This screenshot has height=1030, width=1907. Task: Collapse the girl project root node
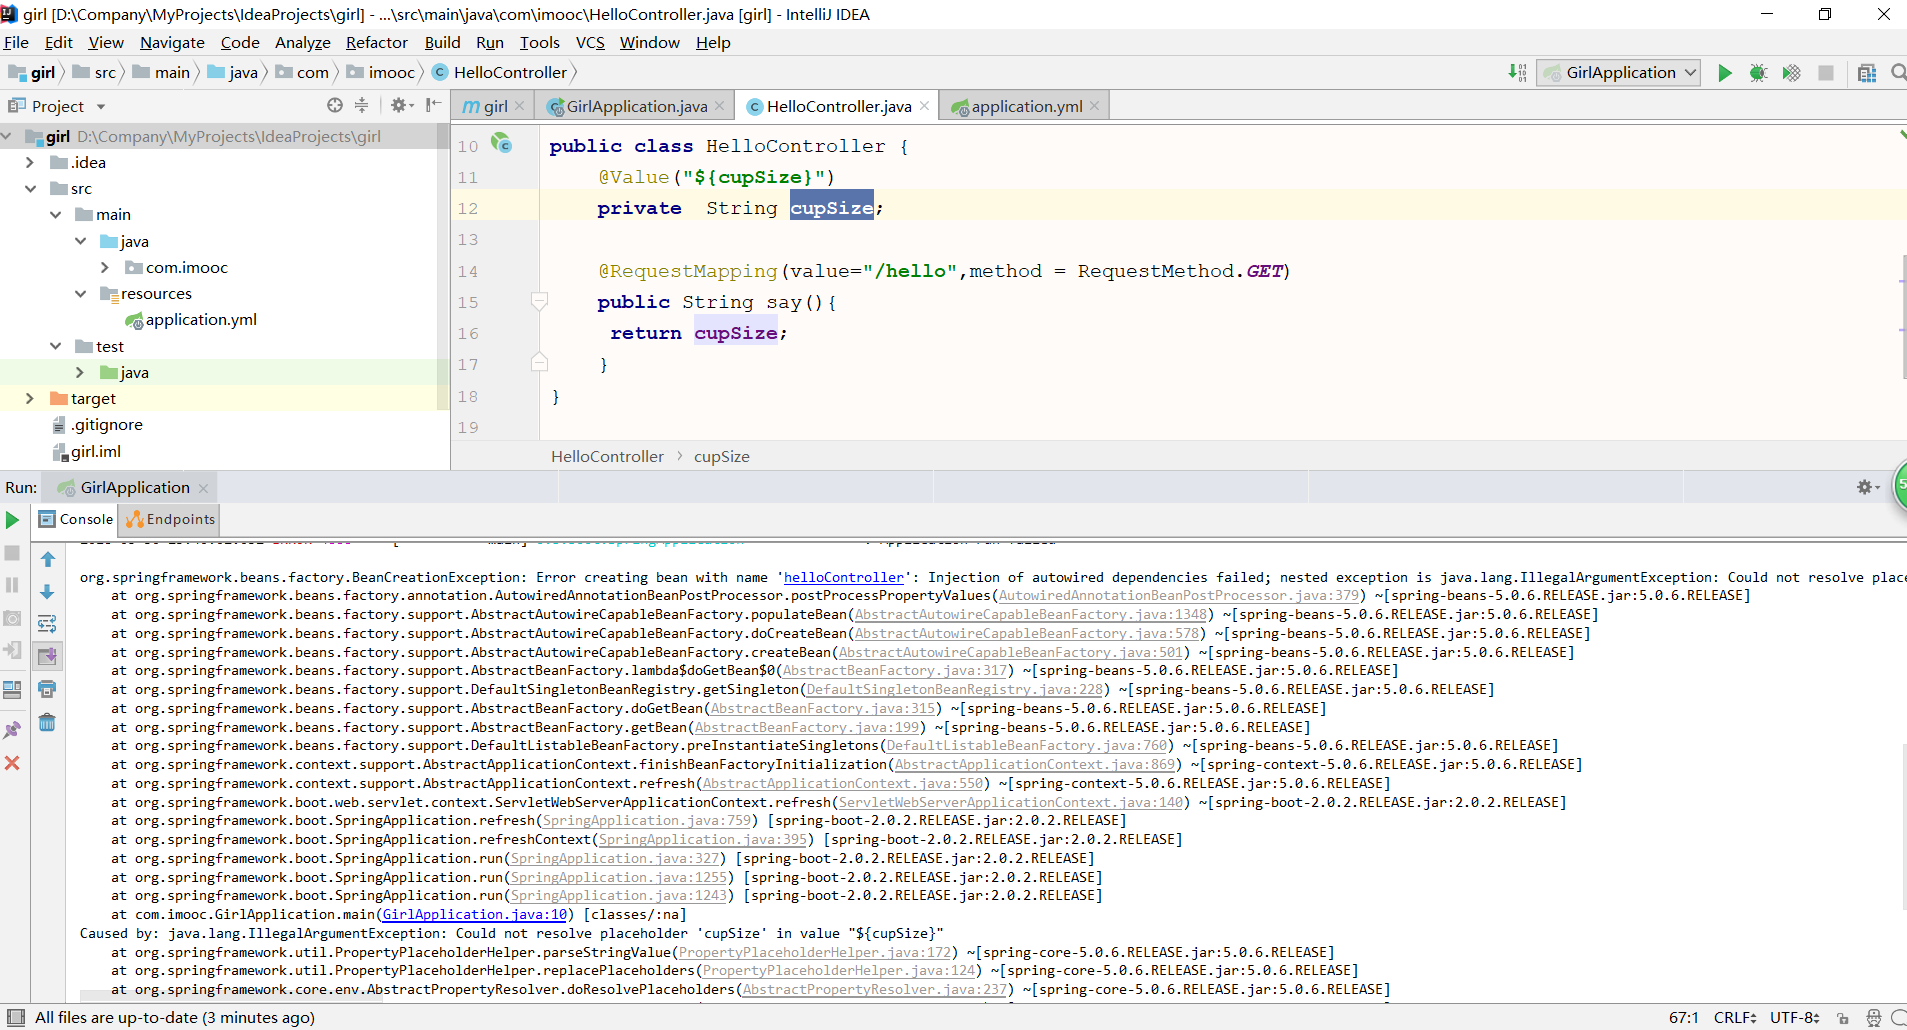click(7, 136)
